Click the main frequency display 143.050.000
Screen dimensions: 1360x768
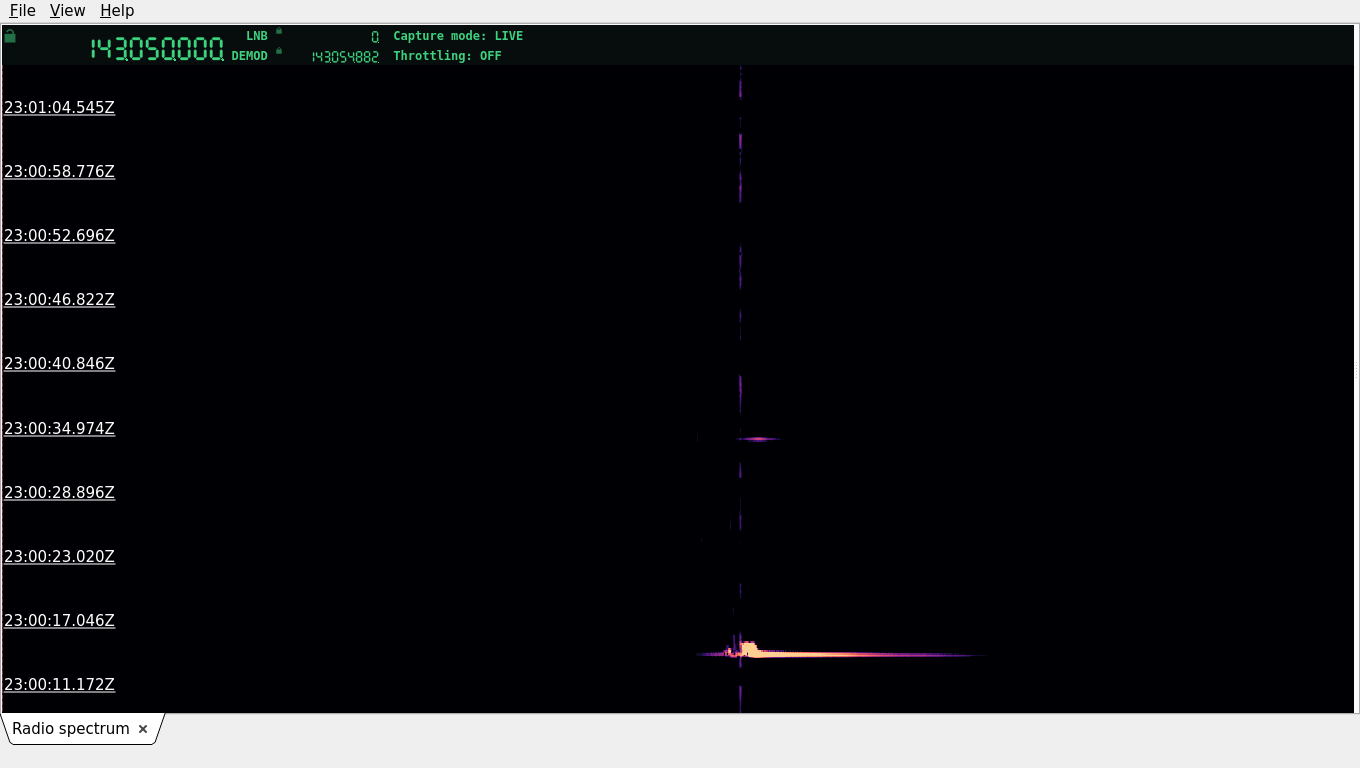click(x=157, y=48)
